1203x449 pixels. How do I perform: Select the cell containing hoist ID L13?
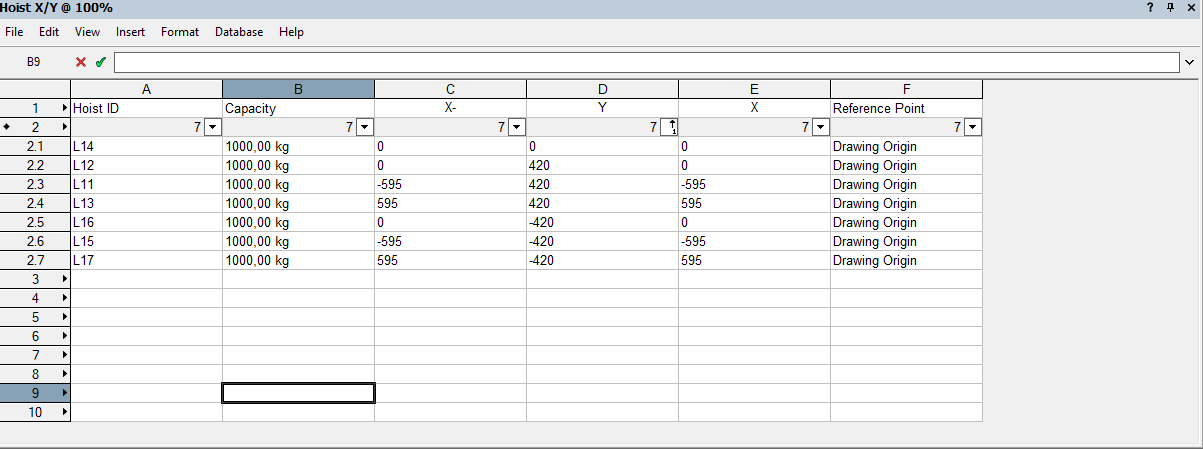coord(146,203)
